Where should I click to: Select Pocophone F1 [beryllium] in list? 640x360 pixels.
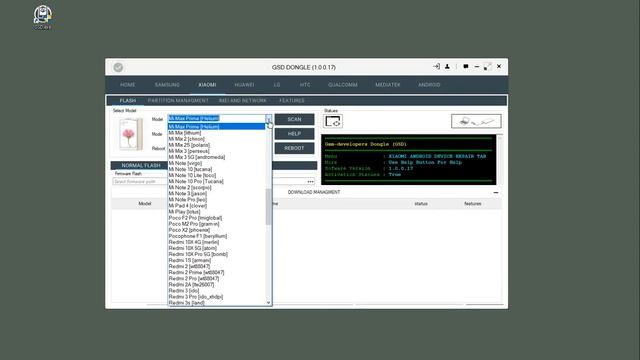[216, 236]
